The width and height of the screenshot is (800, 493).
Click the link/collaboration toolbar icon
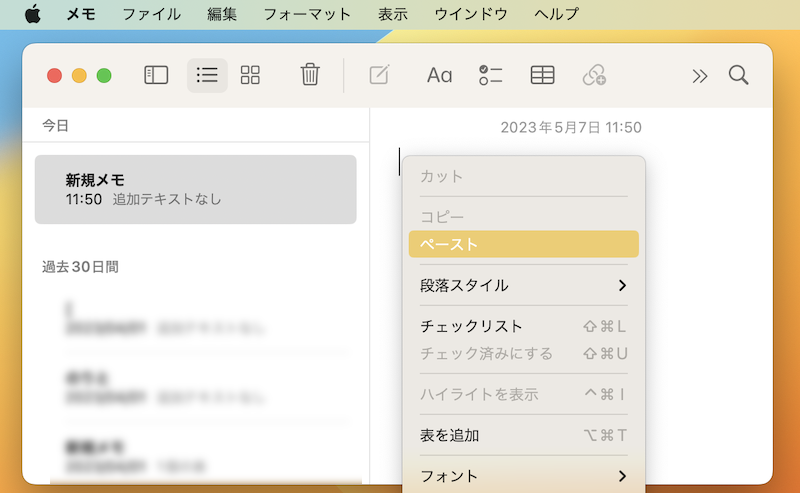point(595,75)
